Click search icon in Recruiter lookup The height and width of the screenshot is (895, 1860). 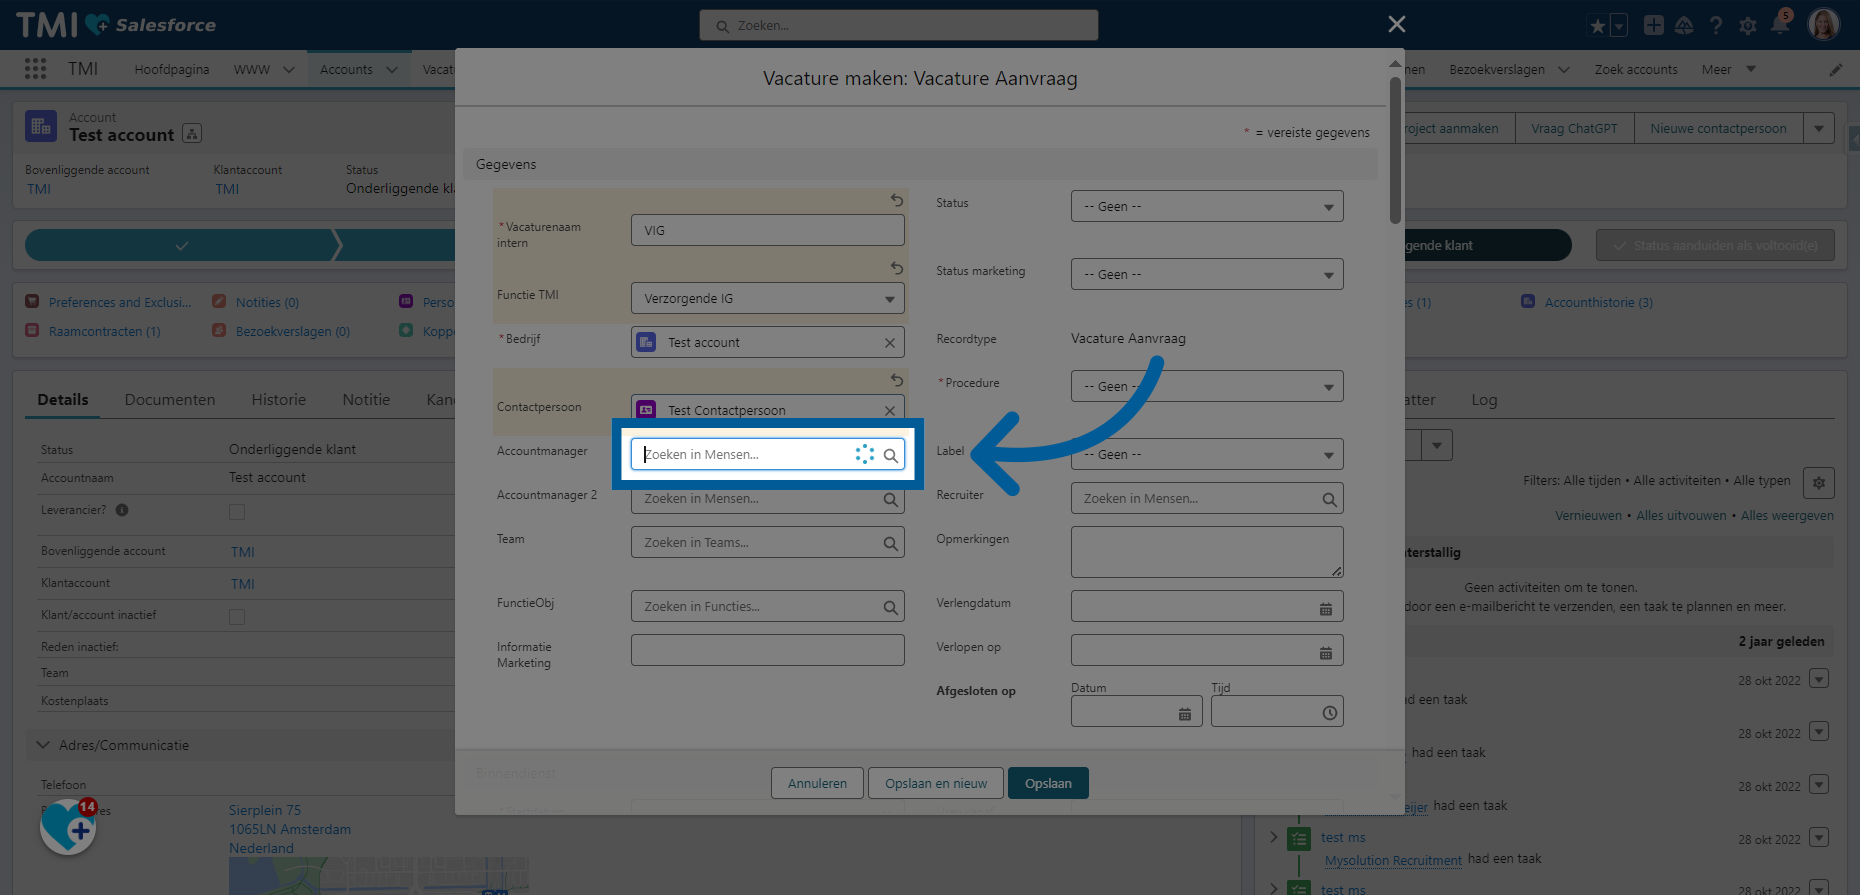[x=1329, y=499]
